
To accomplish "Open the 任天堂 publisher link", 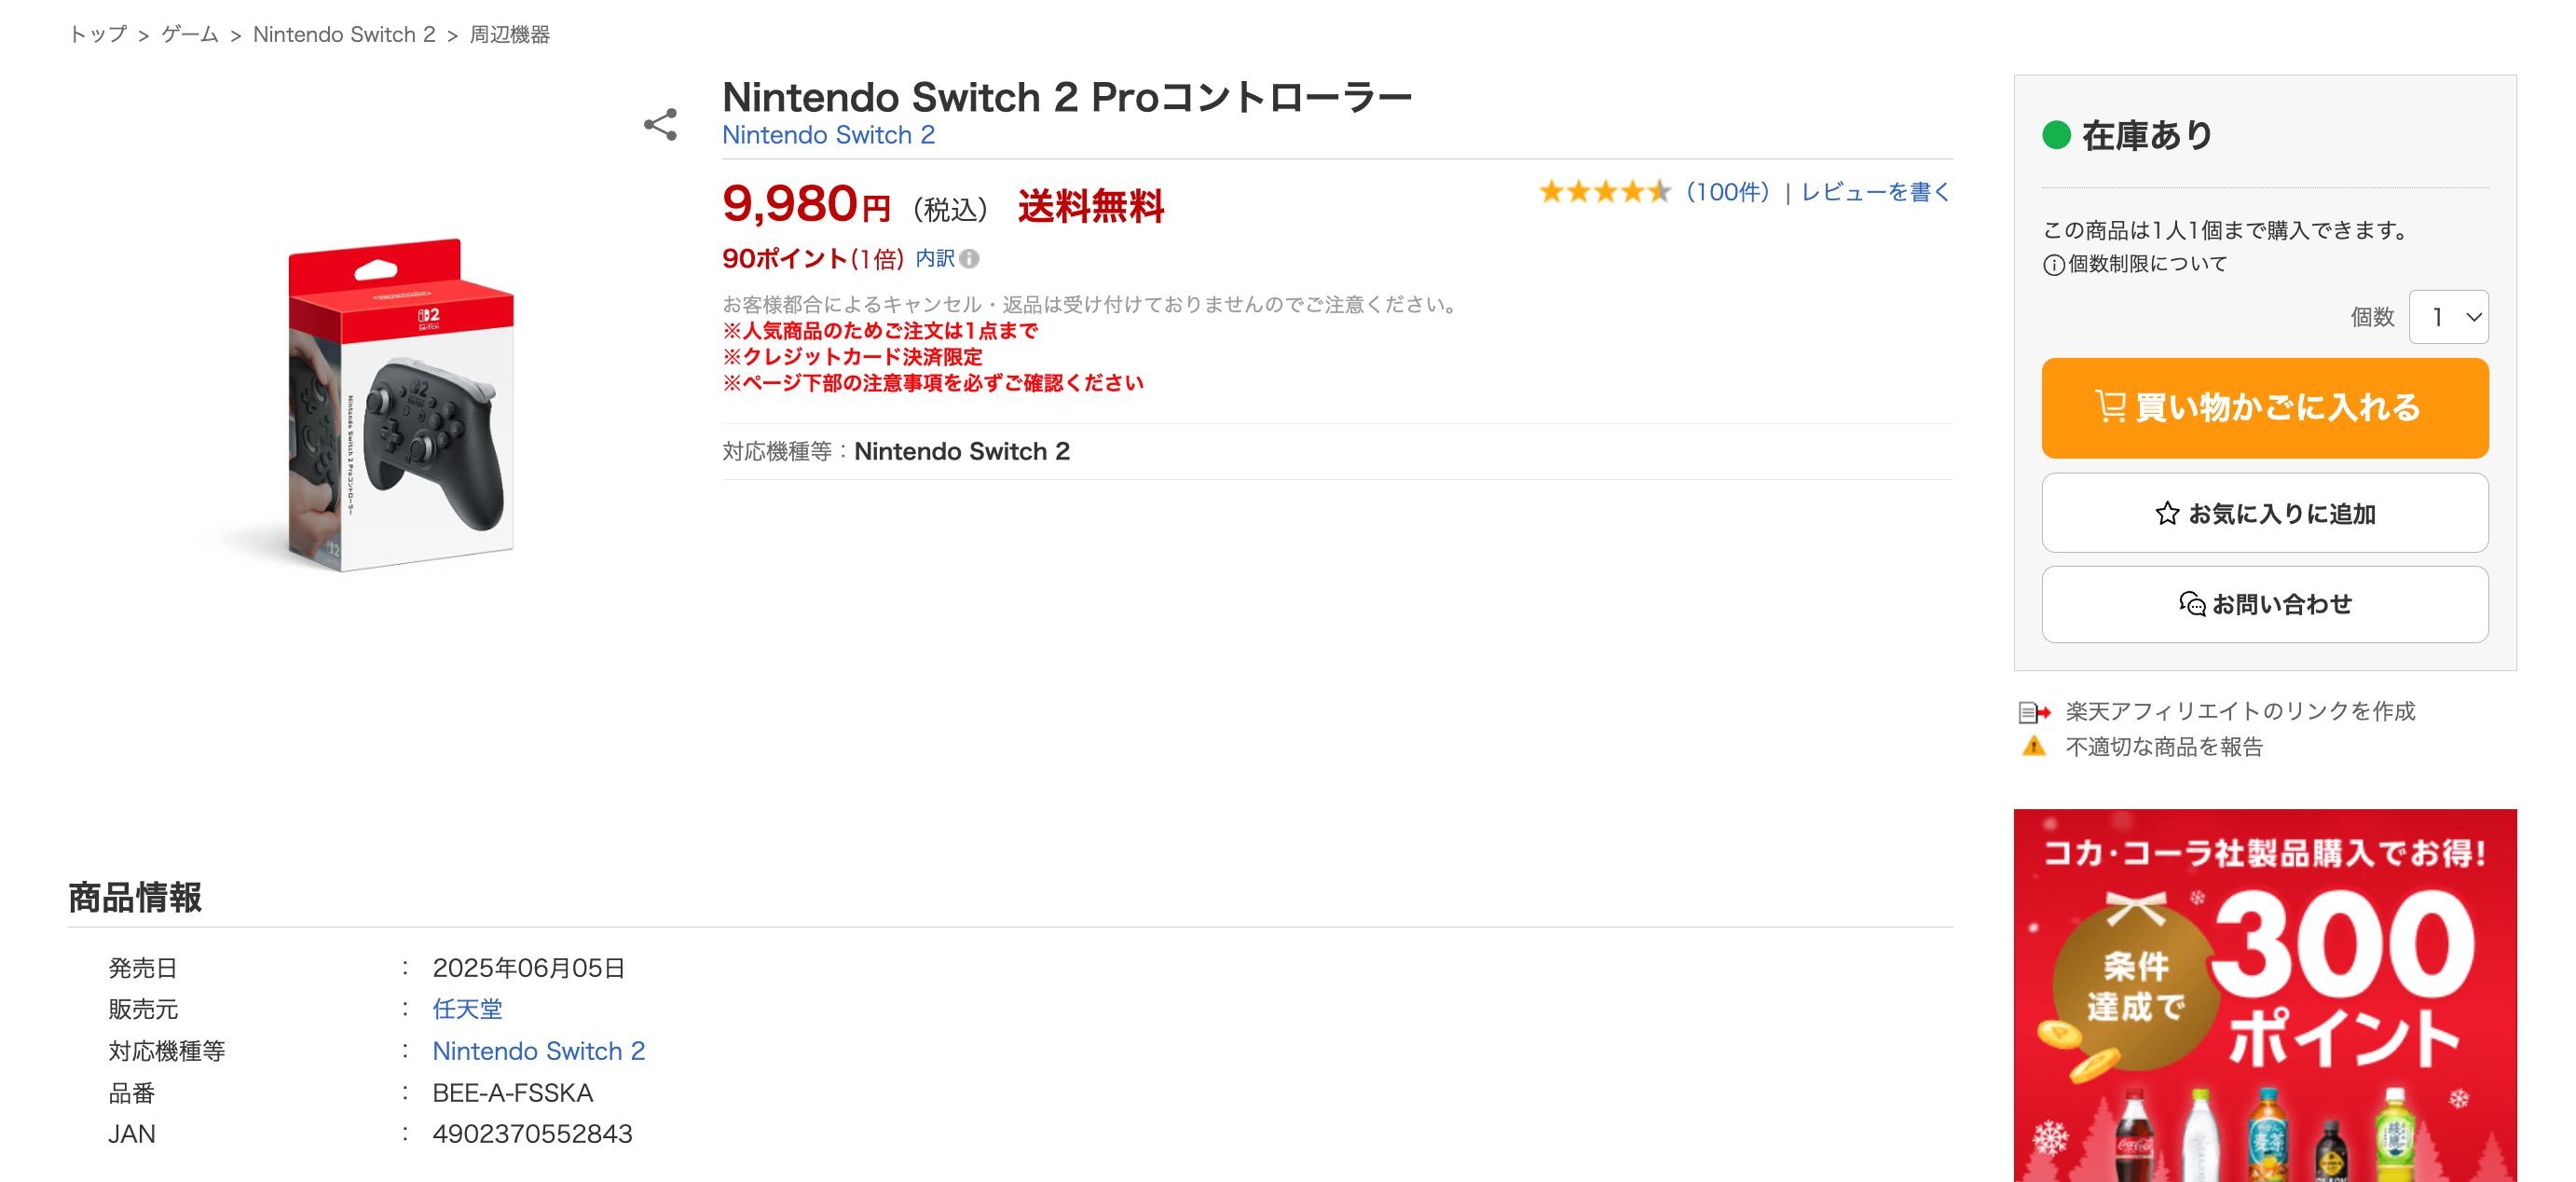I will coord(467,1009).
